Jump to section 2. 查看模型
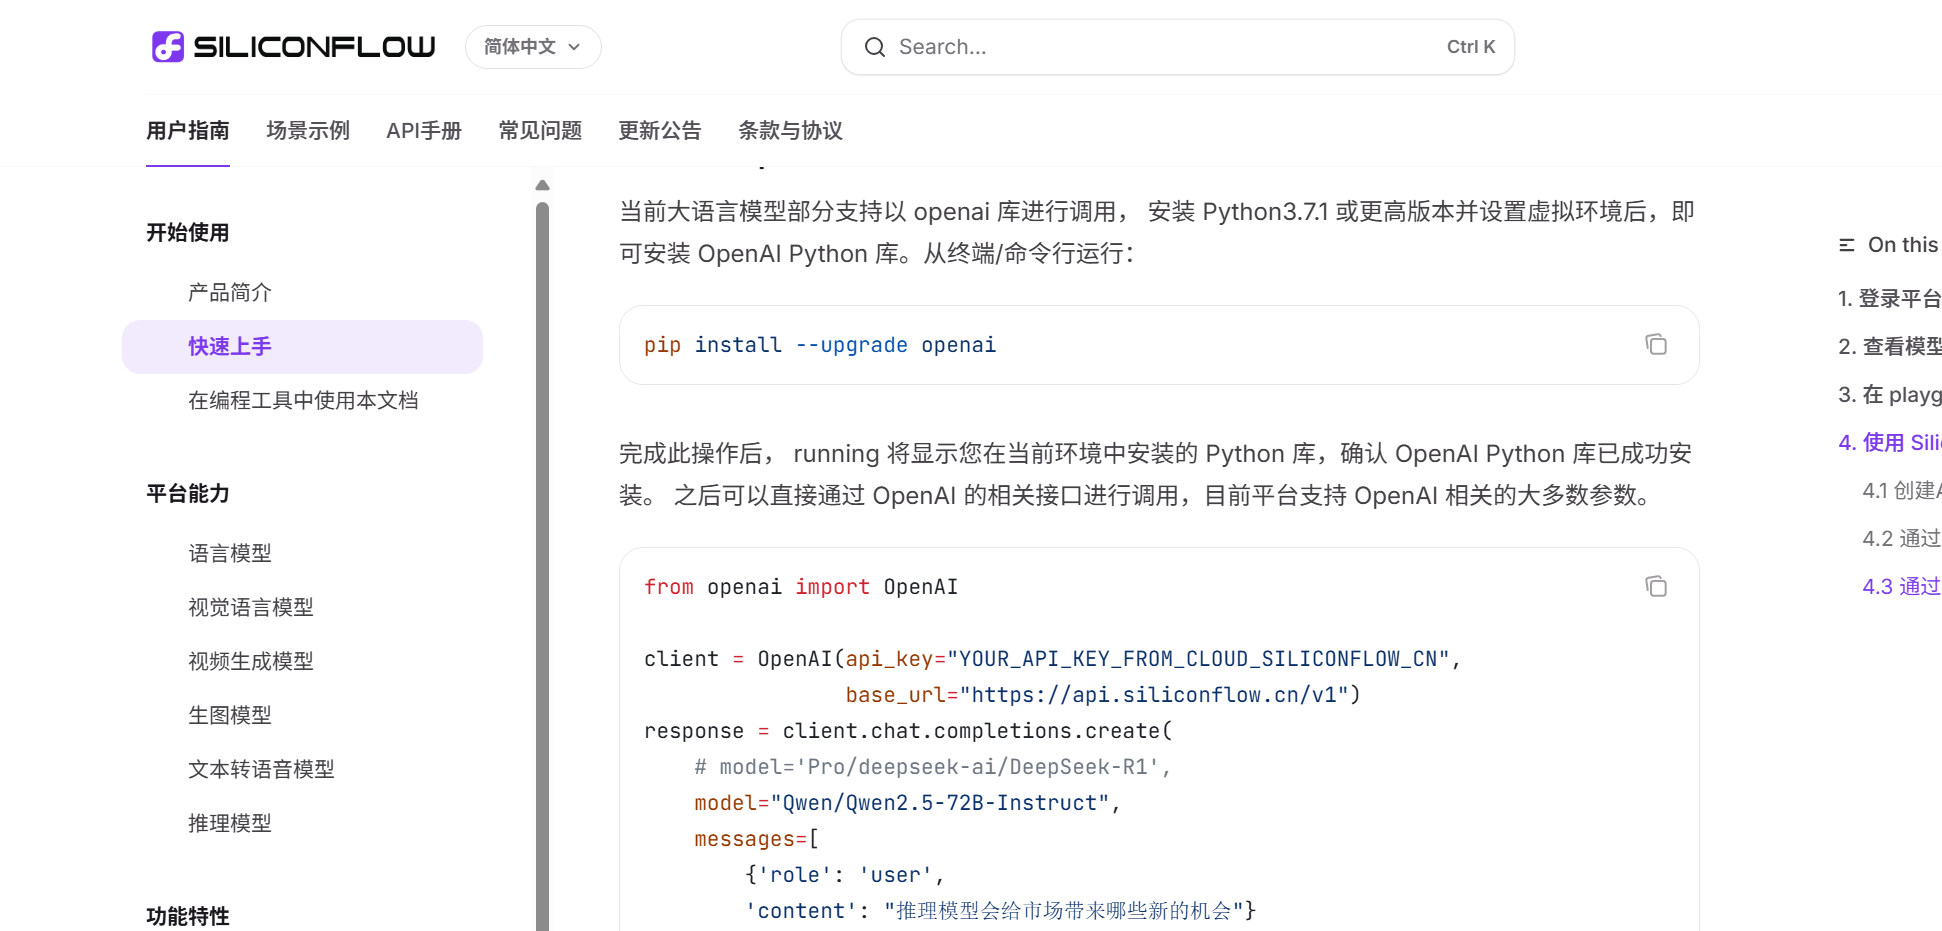Viewport: 1942px width, 931px height. pos(1890,346)
